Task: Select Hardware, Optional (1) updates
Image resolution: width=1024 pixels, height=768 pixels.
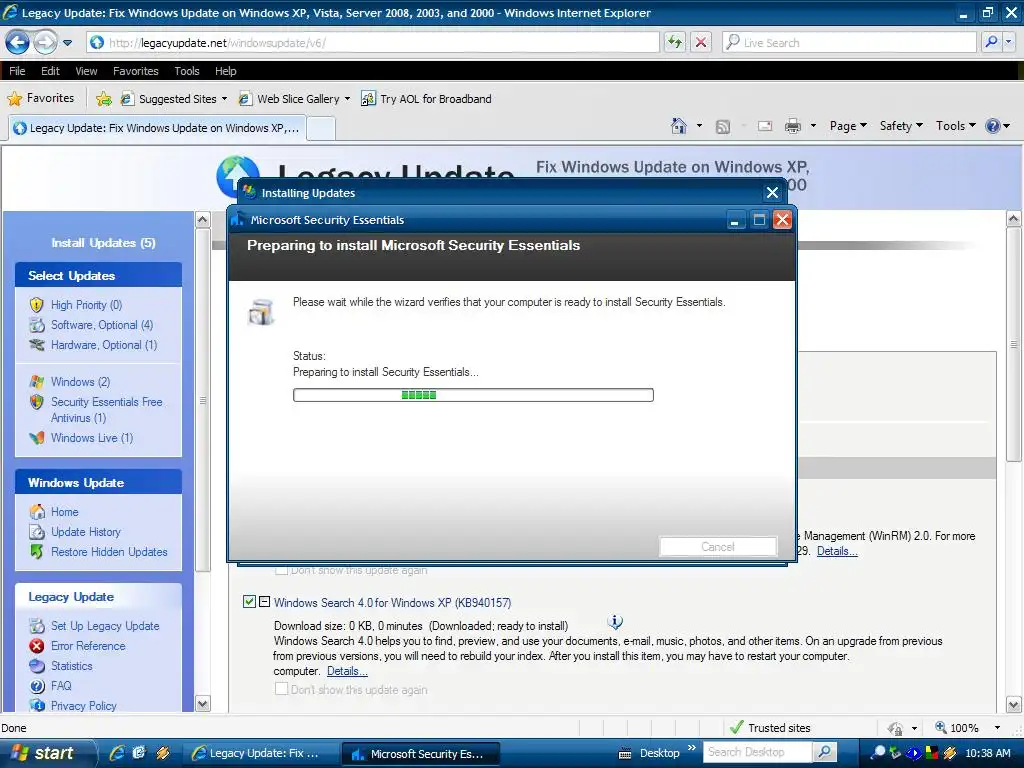Action: pos(104,345)
